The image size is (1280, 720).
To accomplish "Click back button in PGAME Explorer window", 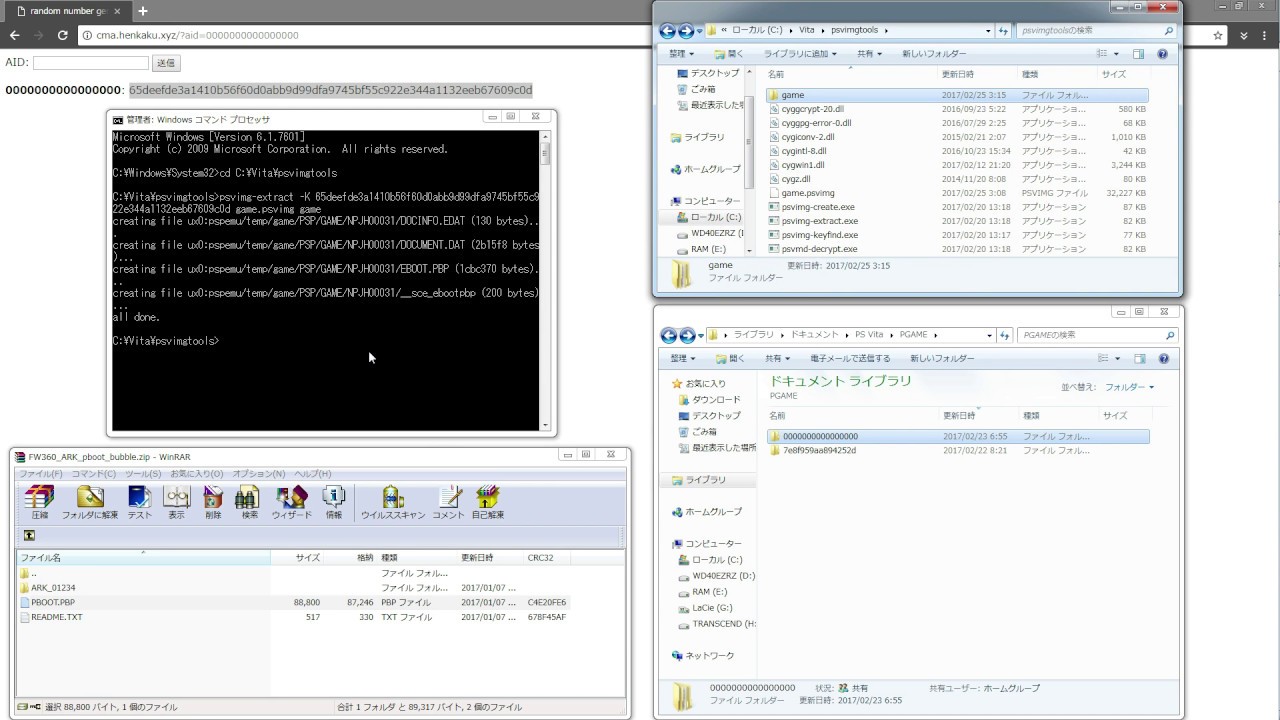I will click(x=668, y=335).
